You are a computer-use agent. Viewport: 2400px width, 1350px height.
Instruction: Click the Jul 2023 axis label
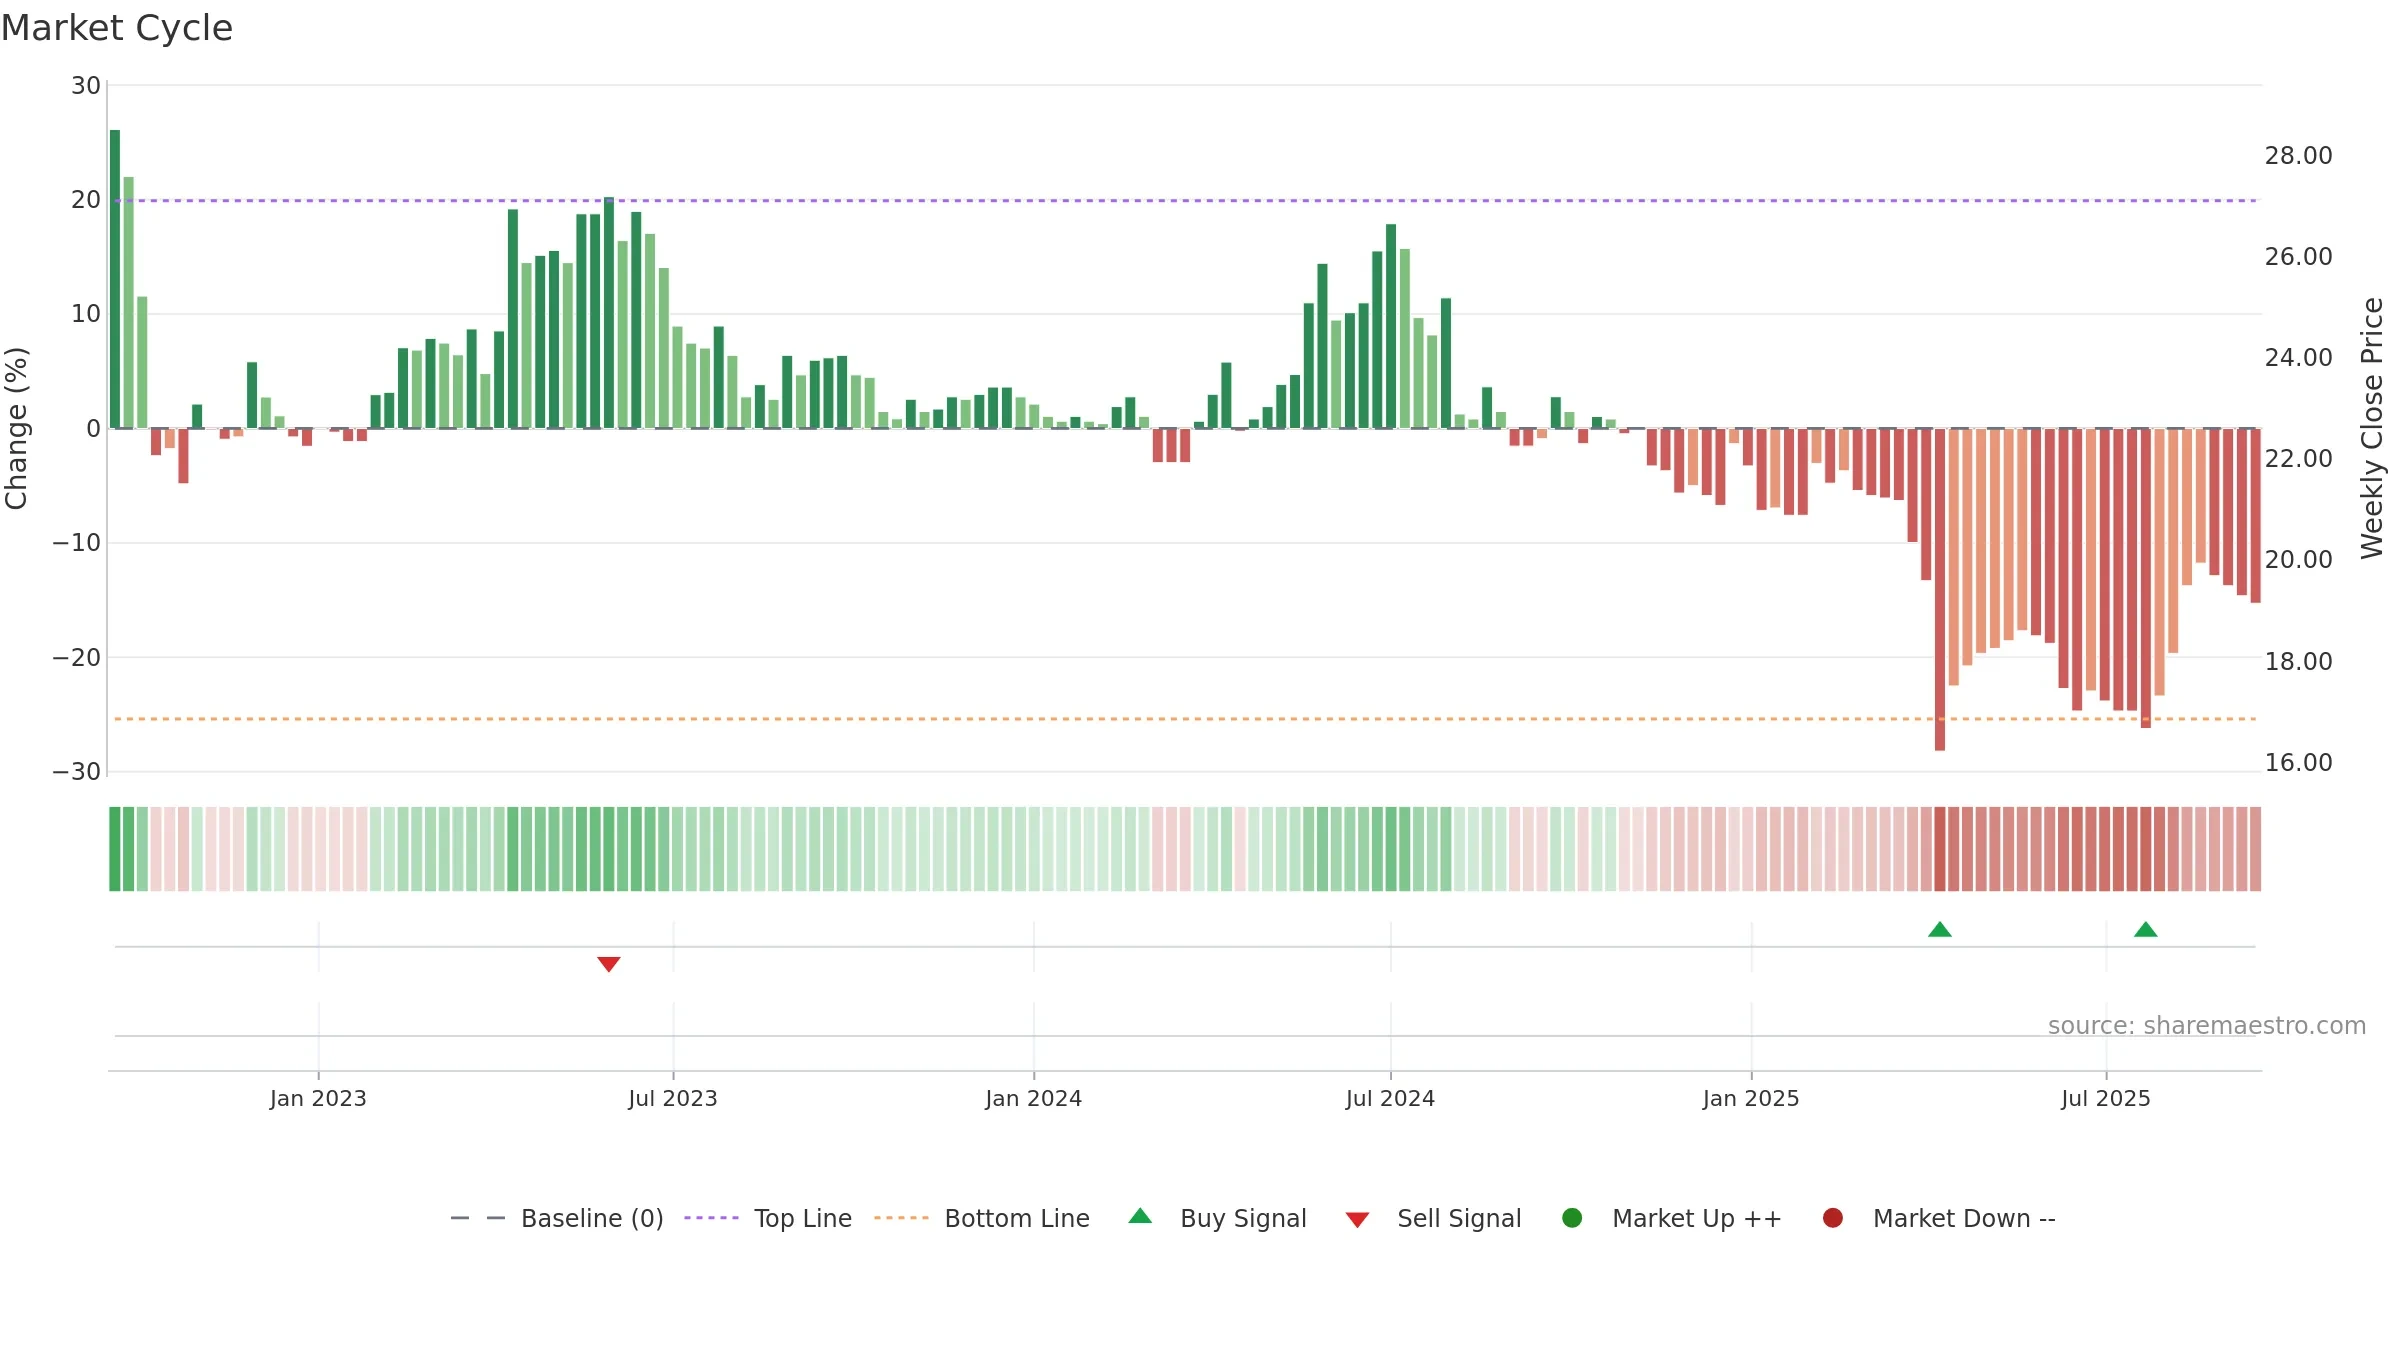(673, 1099)
